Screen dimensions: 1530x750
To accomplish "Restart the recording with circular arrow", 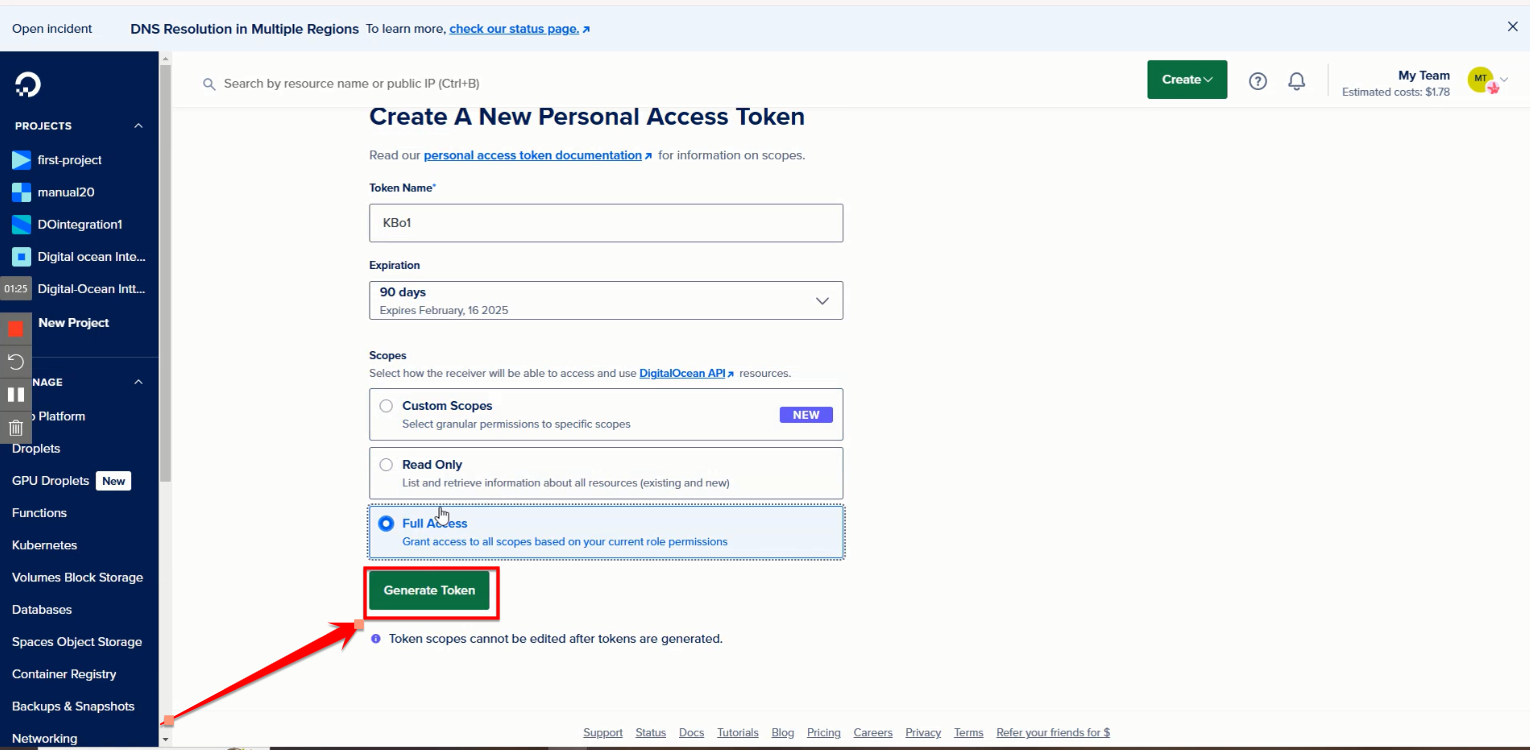I will pyautogui.click(x=16, y=361).
